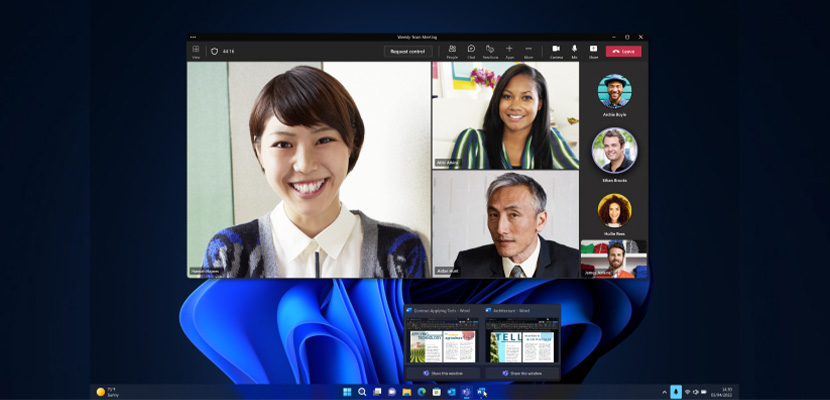Click the Request control button

click(407, 51)
